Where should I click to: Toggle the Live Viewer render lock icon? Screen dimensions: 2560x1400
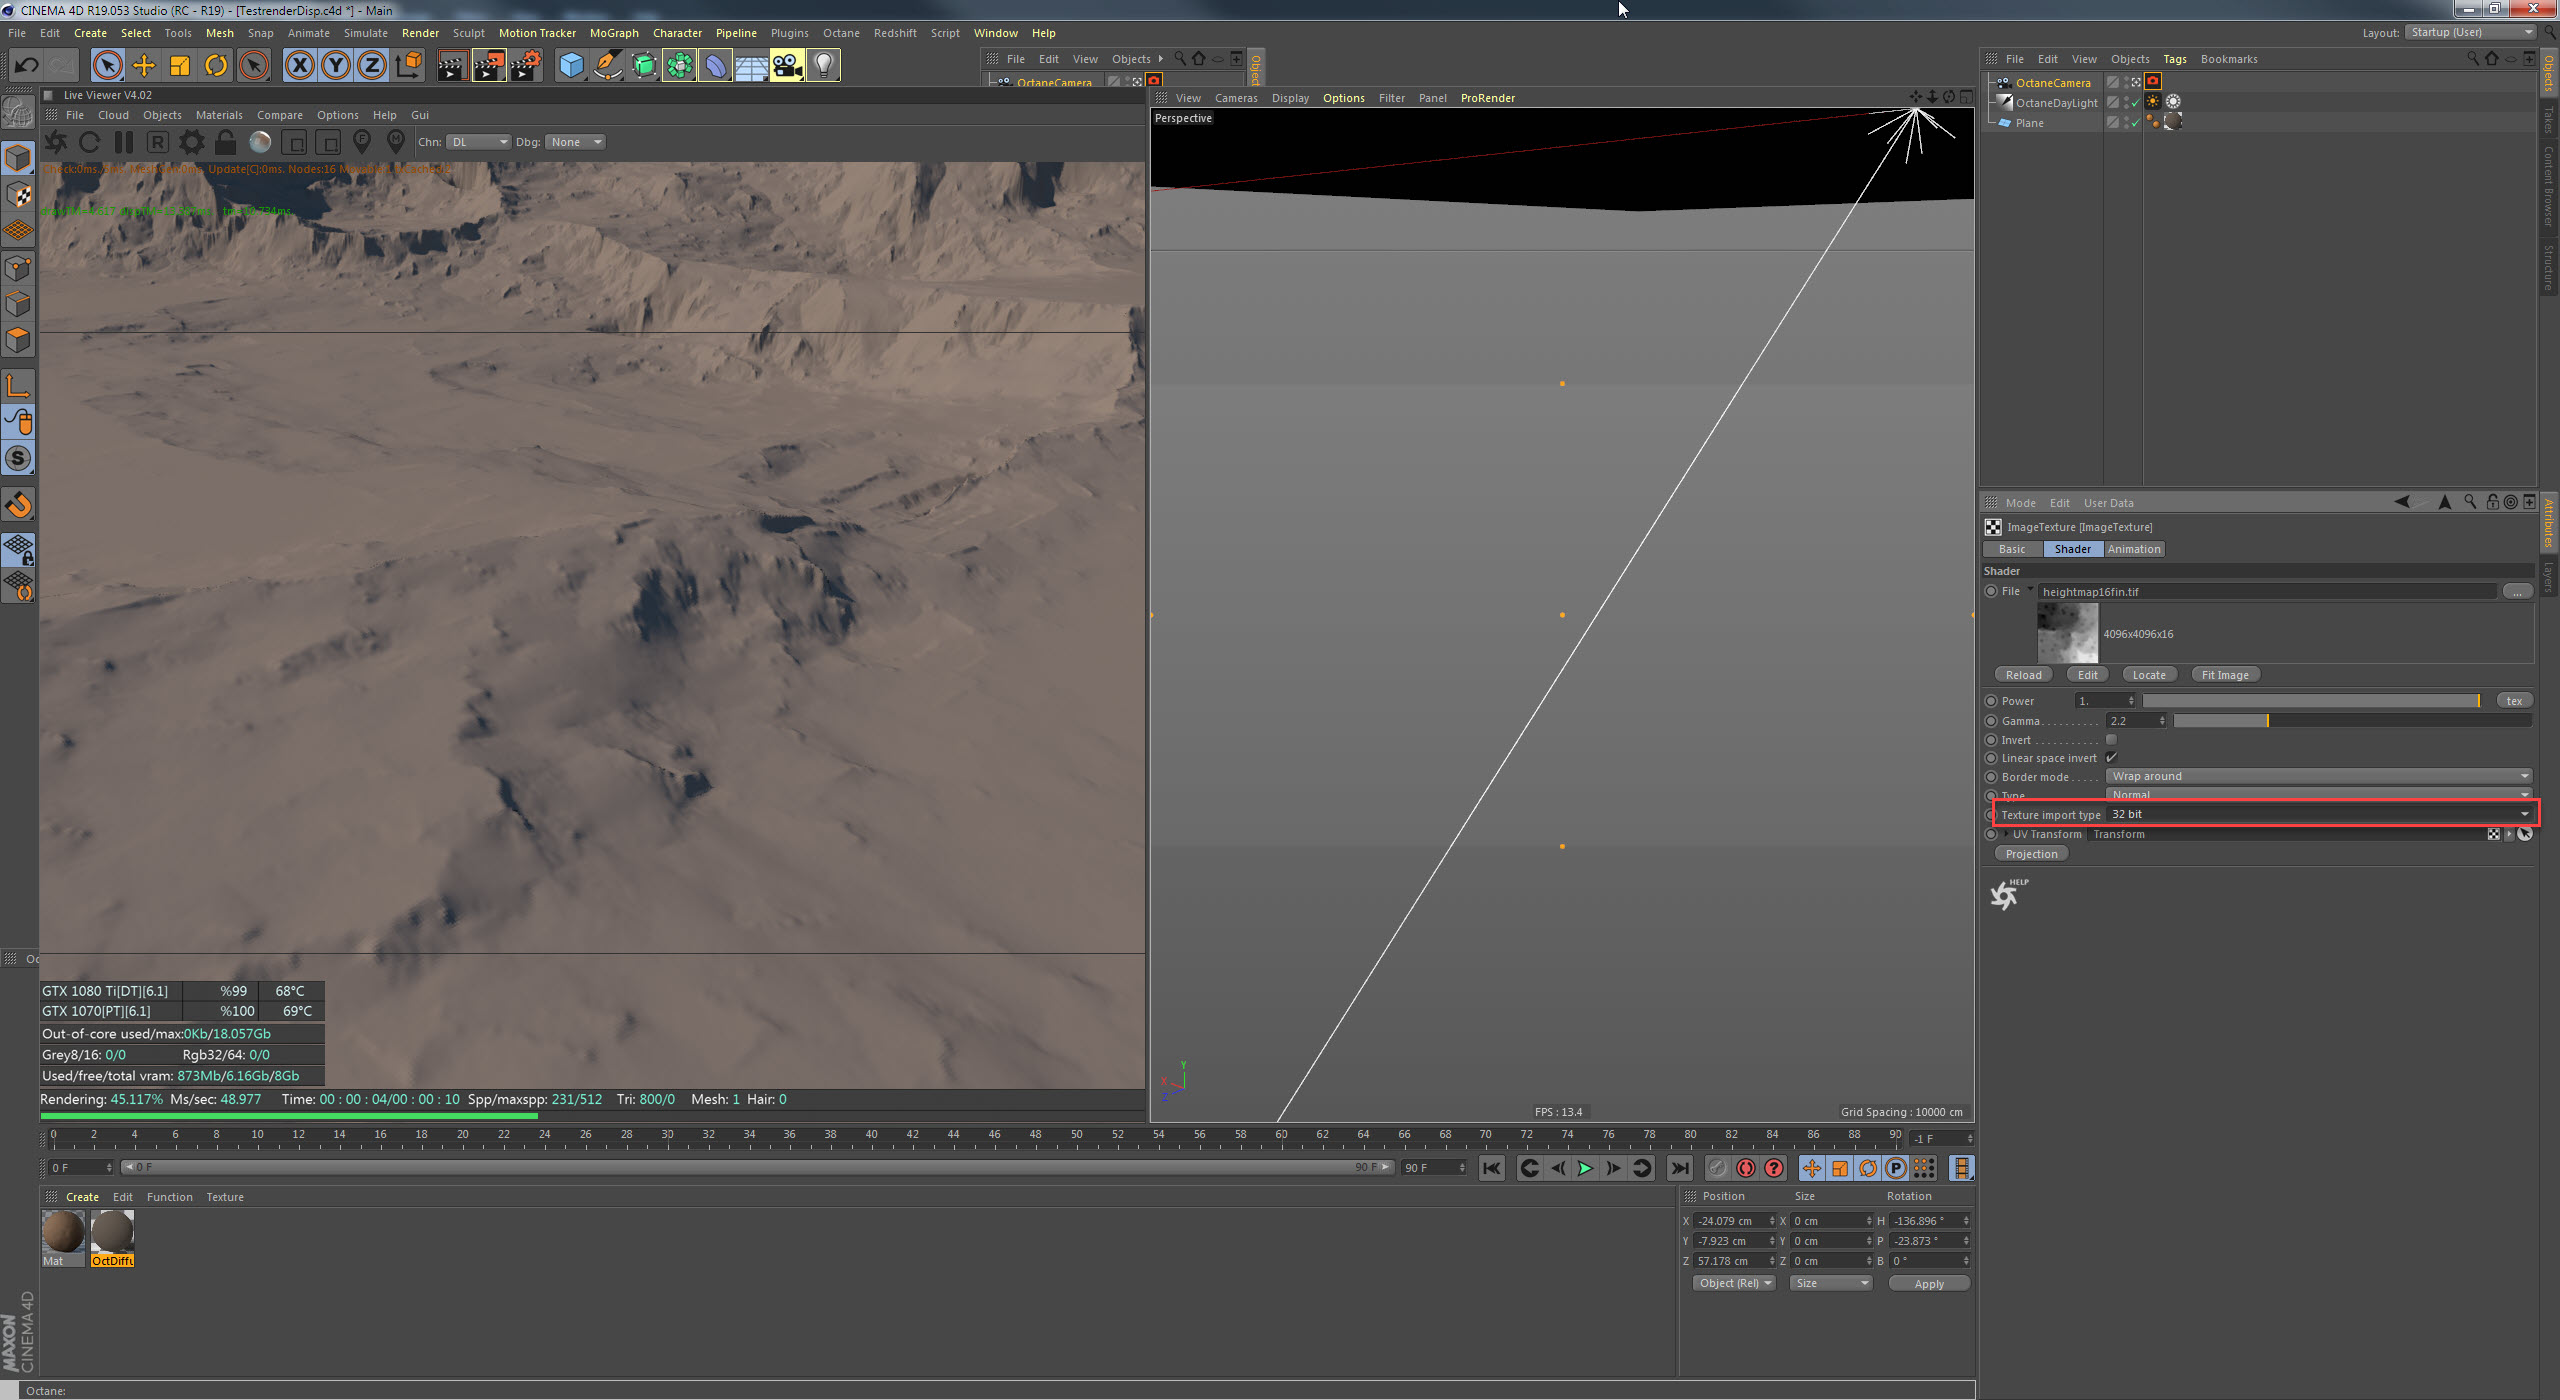tap(226, 142)
